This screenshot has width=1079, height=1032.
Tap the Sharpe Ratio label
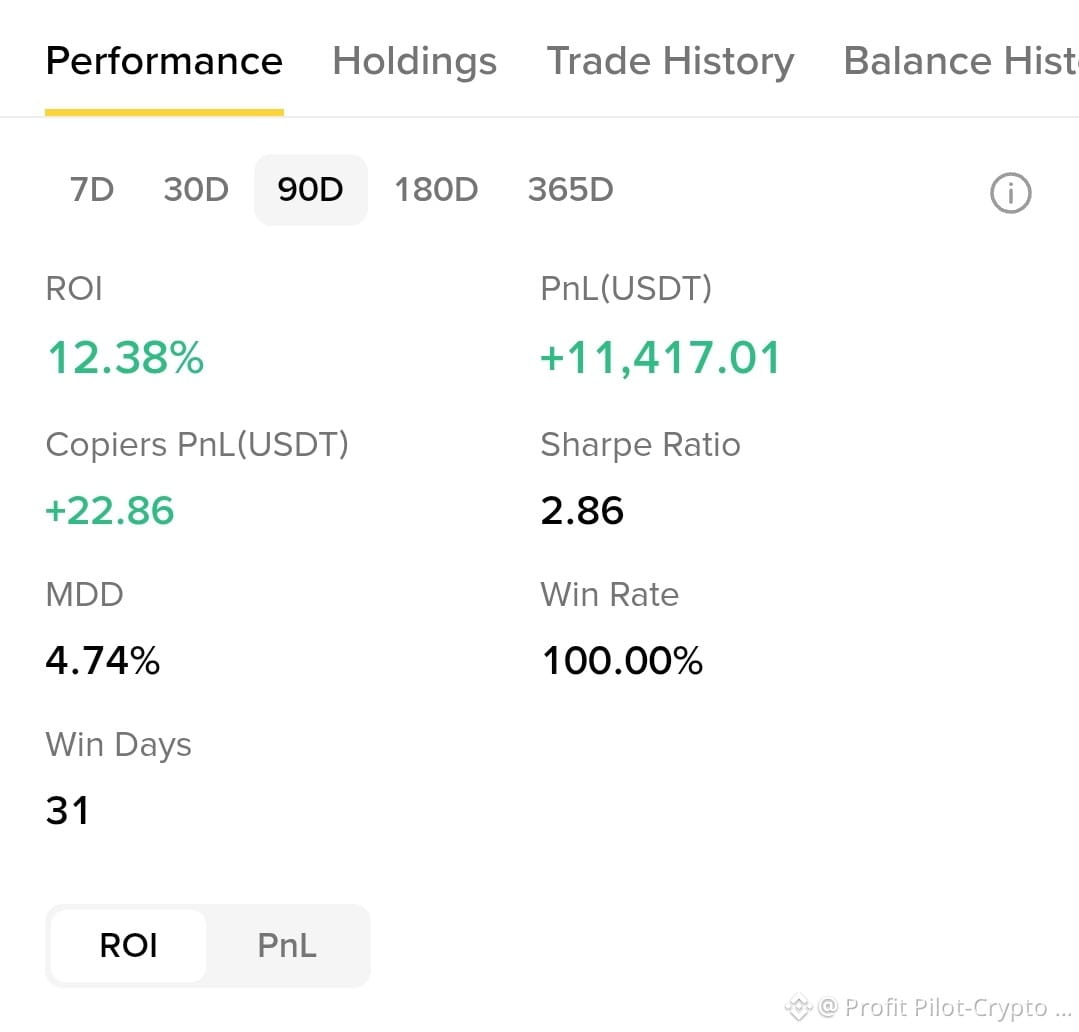640,444
